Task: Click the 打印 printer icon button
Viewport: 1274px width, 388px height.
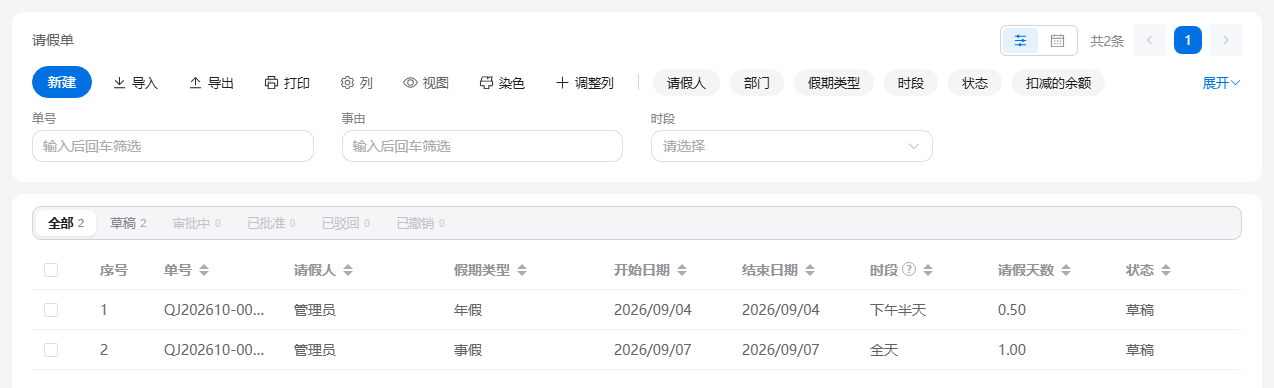Action: (x=287, y=83)
